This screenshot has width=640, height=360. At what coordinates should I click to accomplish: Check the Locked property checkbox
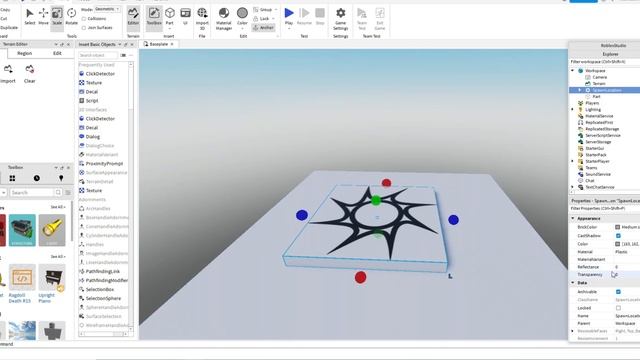point(618,308)
